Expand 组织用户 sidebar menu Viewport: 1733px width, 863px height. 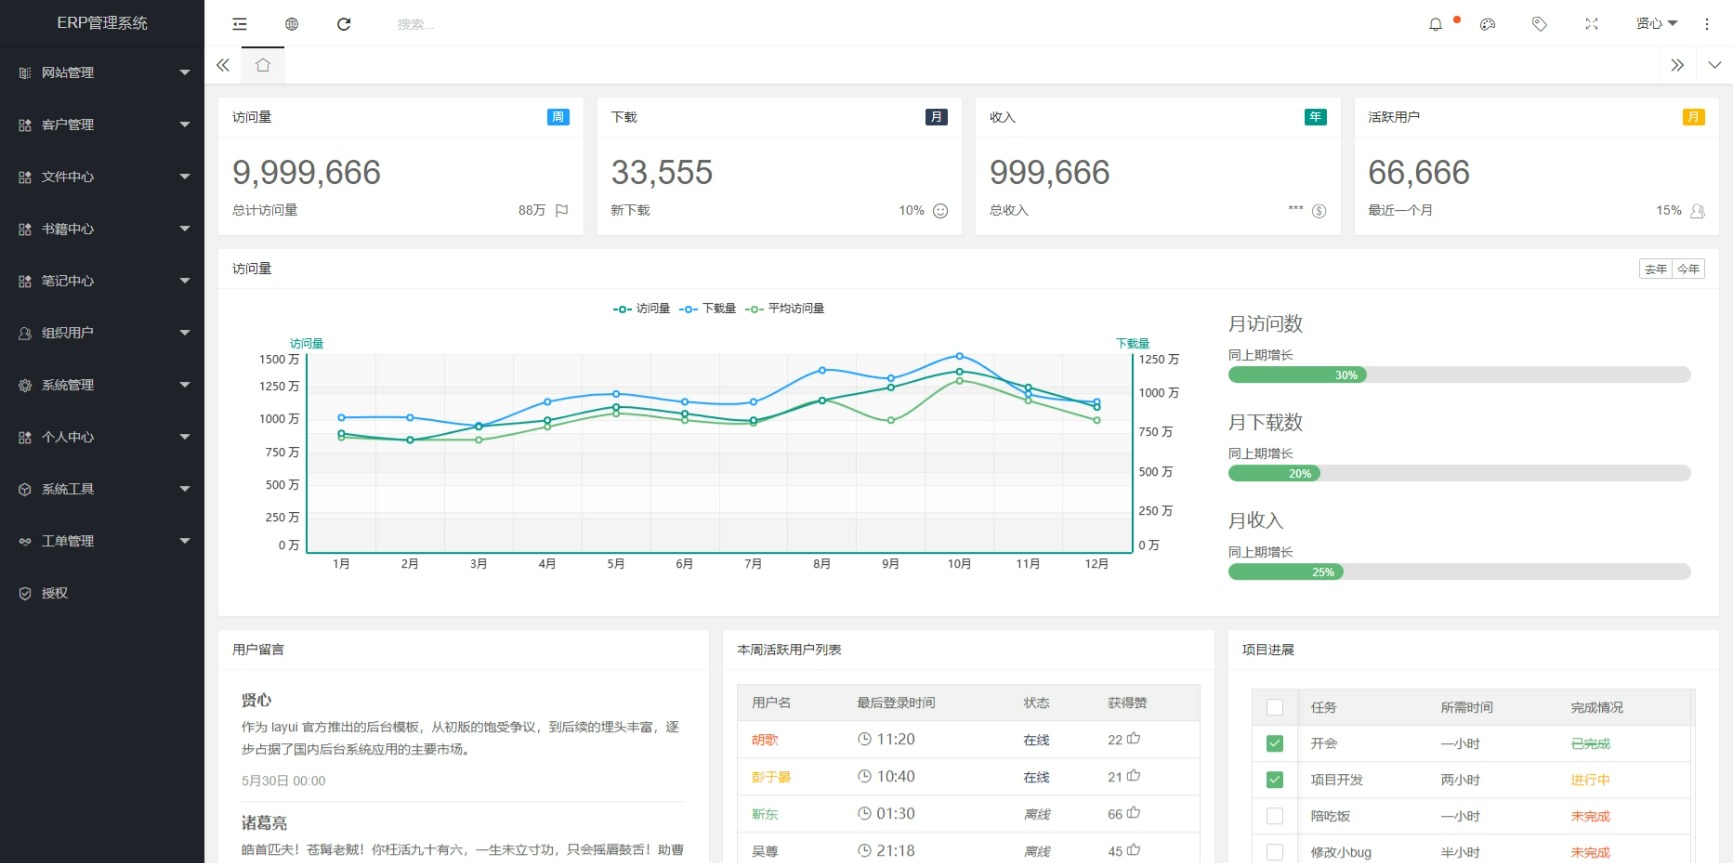[102, 333]
